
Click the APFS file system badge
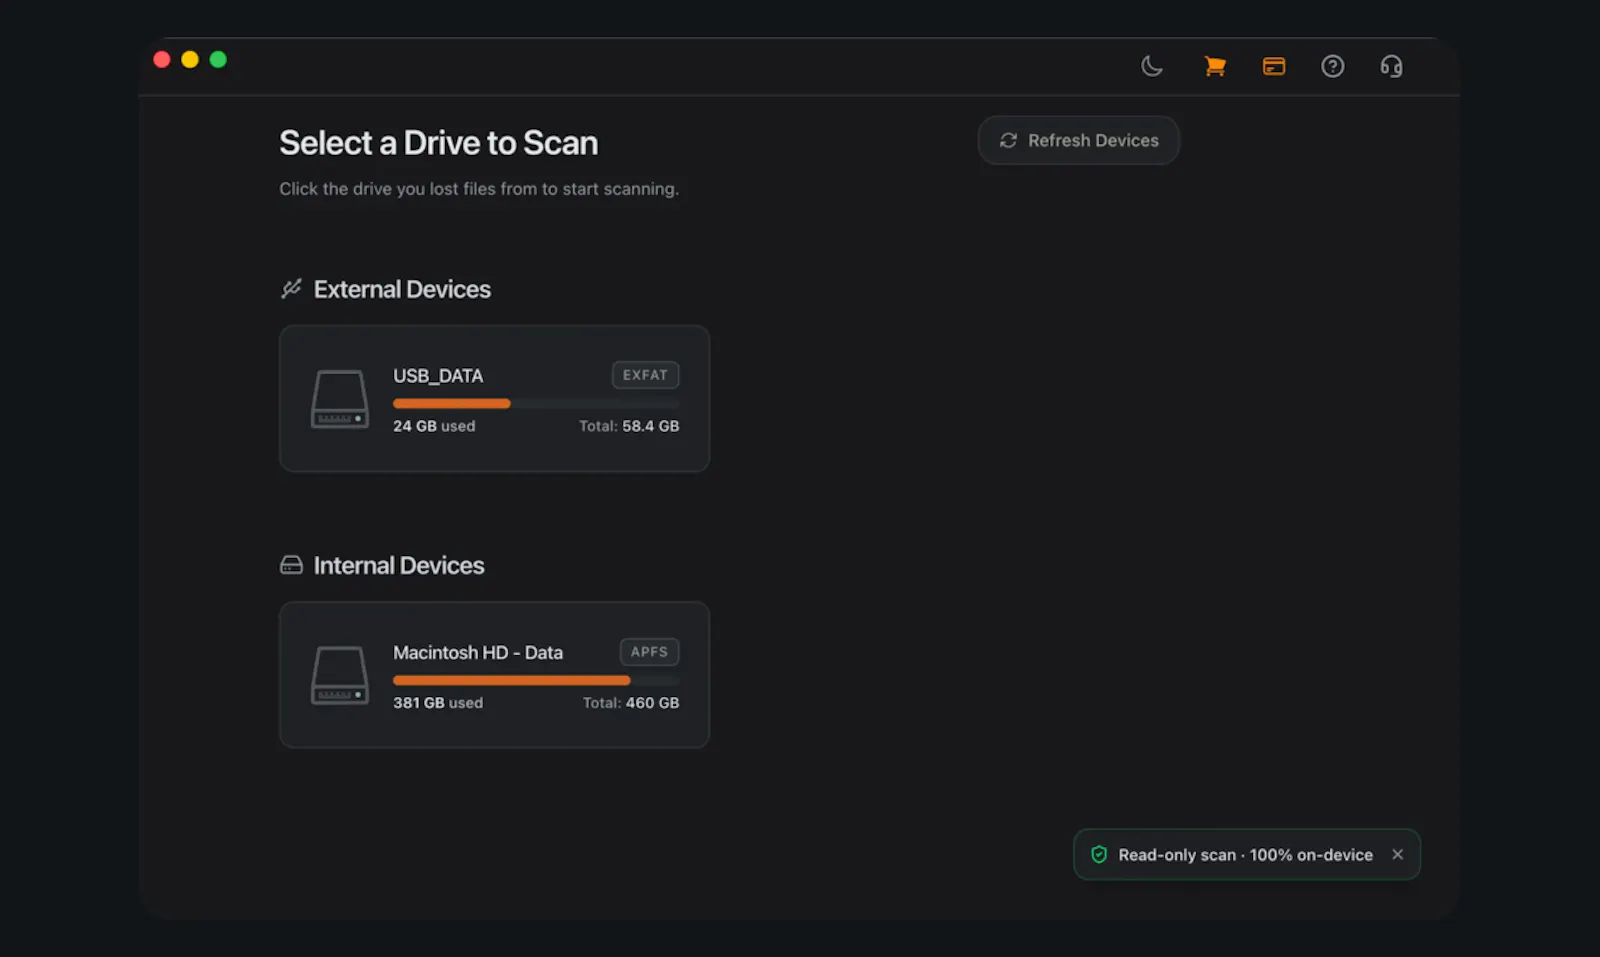pos(650,652)
